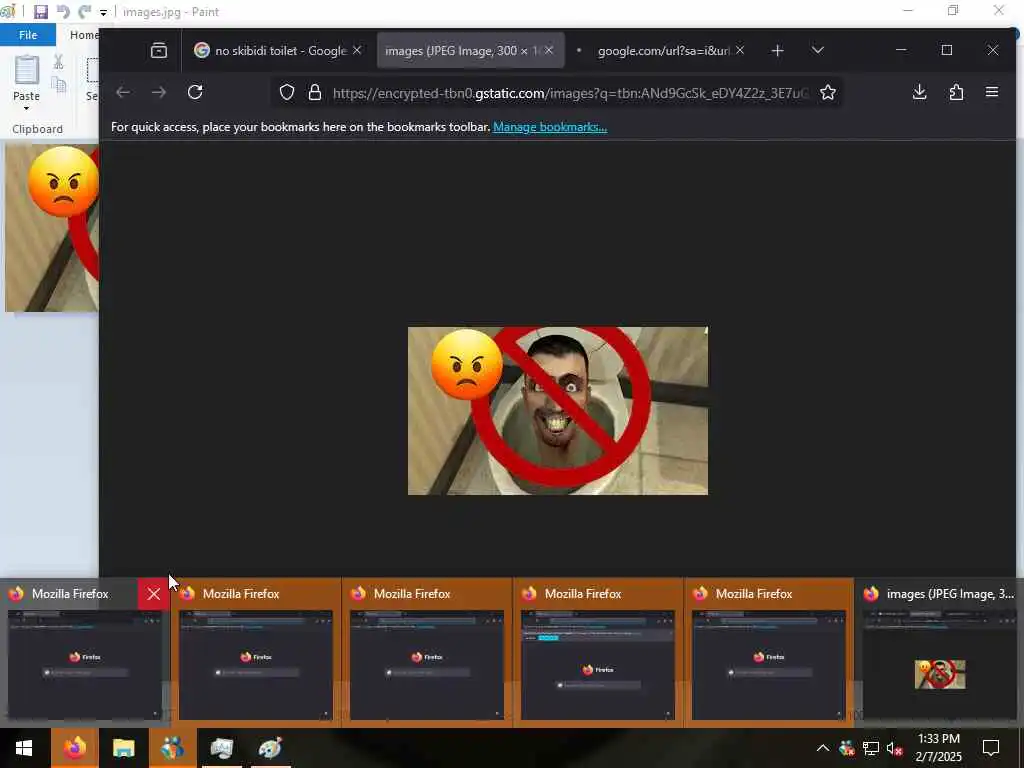Save via Paint quick access toolbar
Screen dimensions: 1024x768
tap(40, 12)
